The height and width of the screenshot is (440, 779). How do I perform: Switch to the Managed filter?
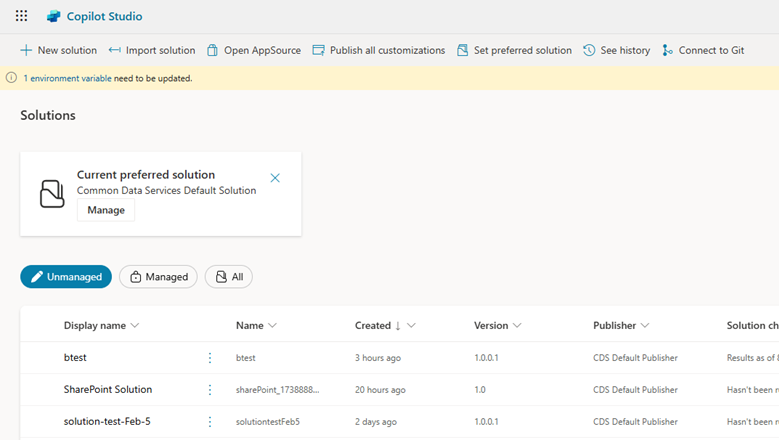pyautogui.click(x=158, y=277)
